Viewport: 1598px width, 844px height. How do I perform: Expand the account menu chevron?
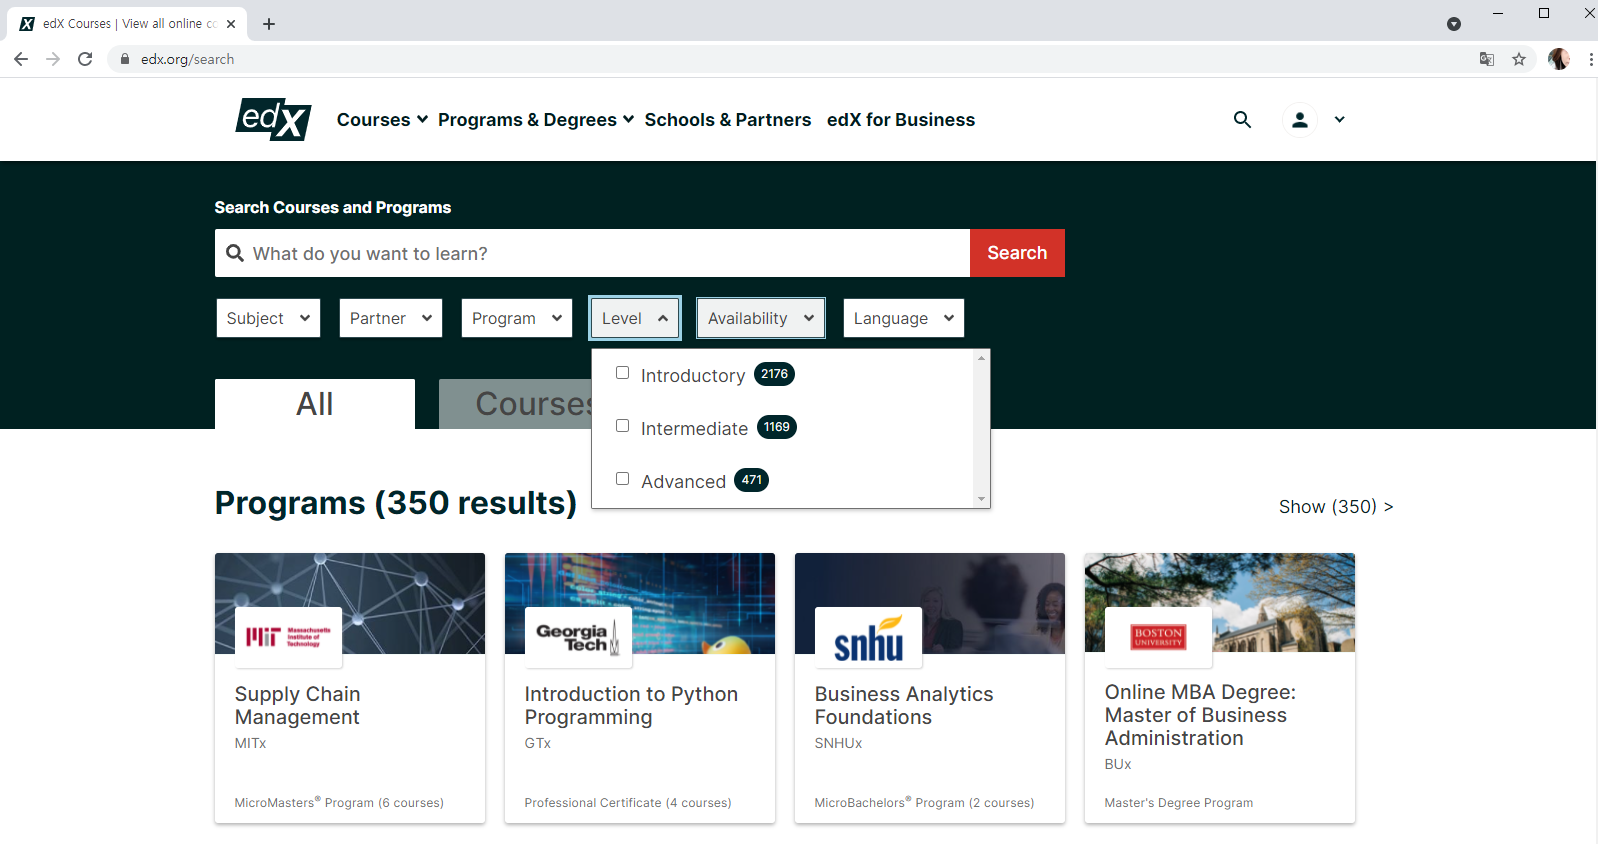click(1339, 119)
